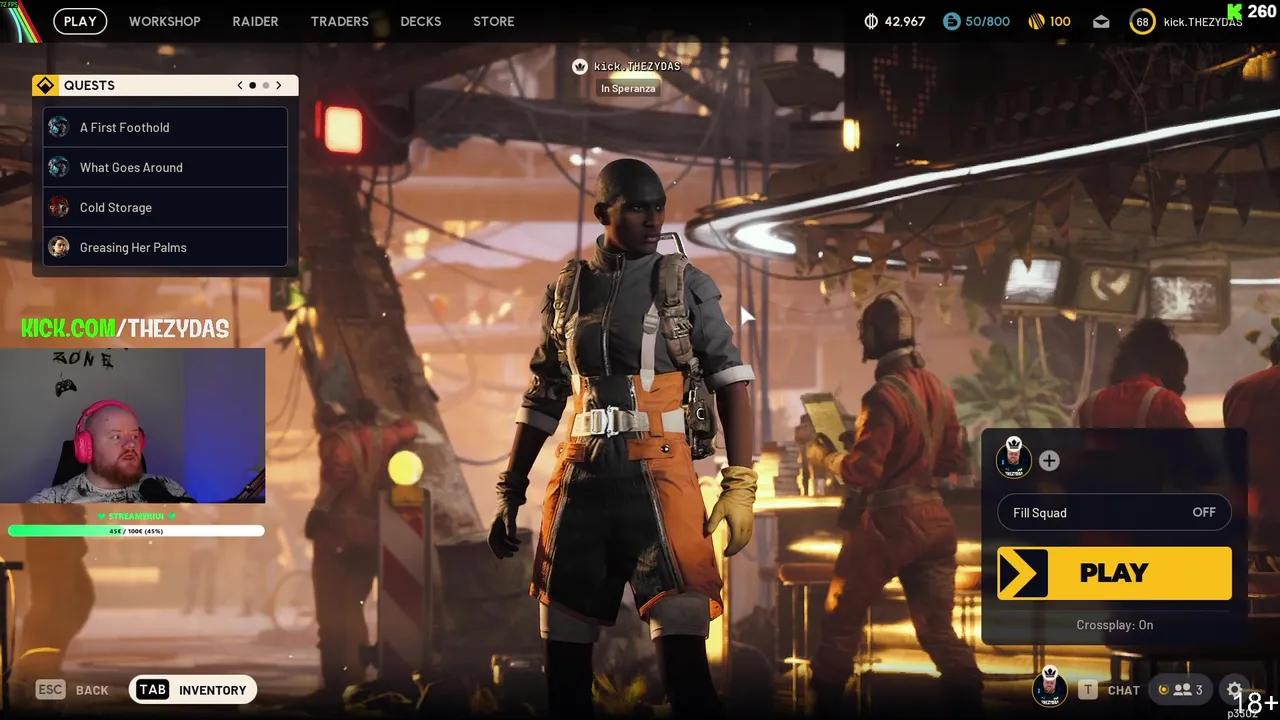
Task: Click the gold currency icon beside 100
Action: (1036, 21)
